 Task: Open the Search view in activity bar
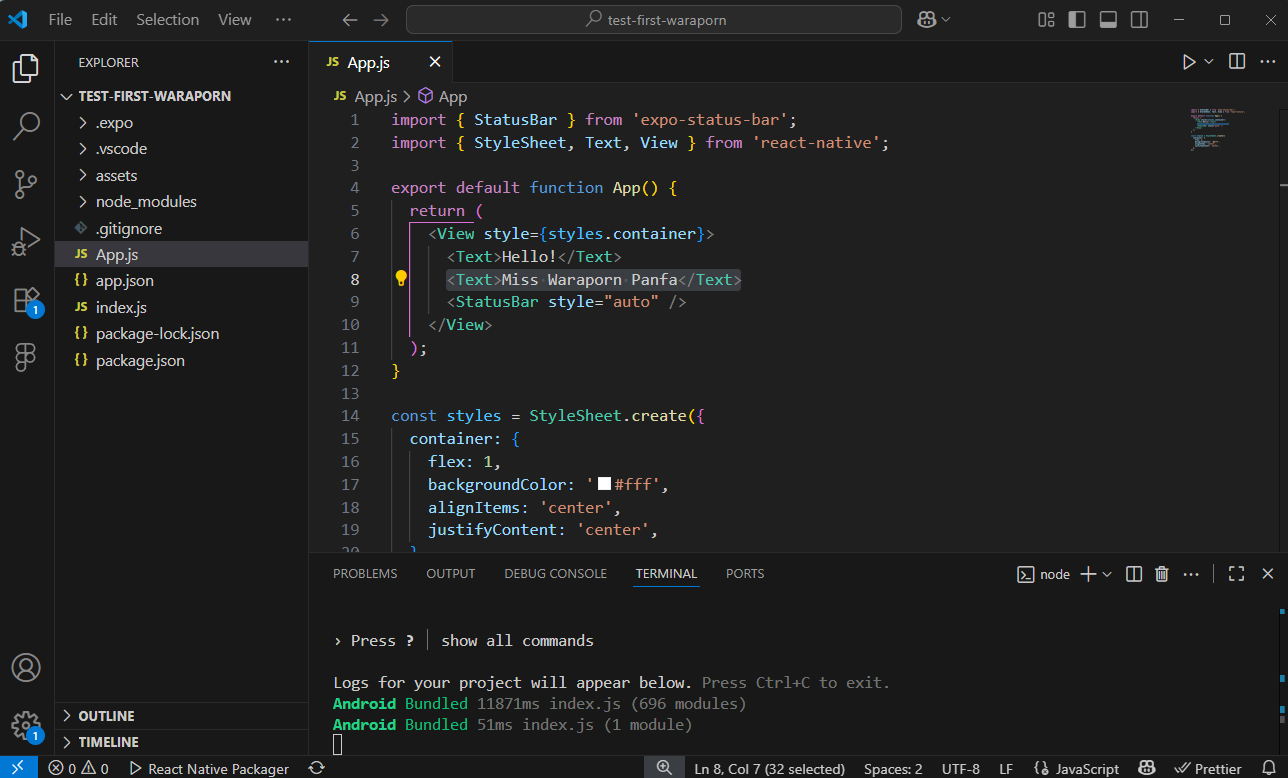[26, 126]
